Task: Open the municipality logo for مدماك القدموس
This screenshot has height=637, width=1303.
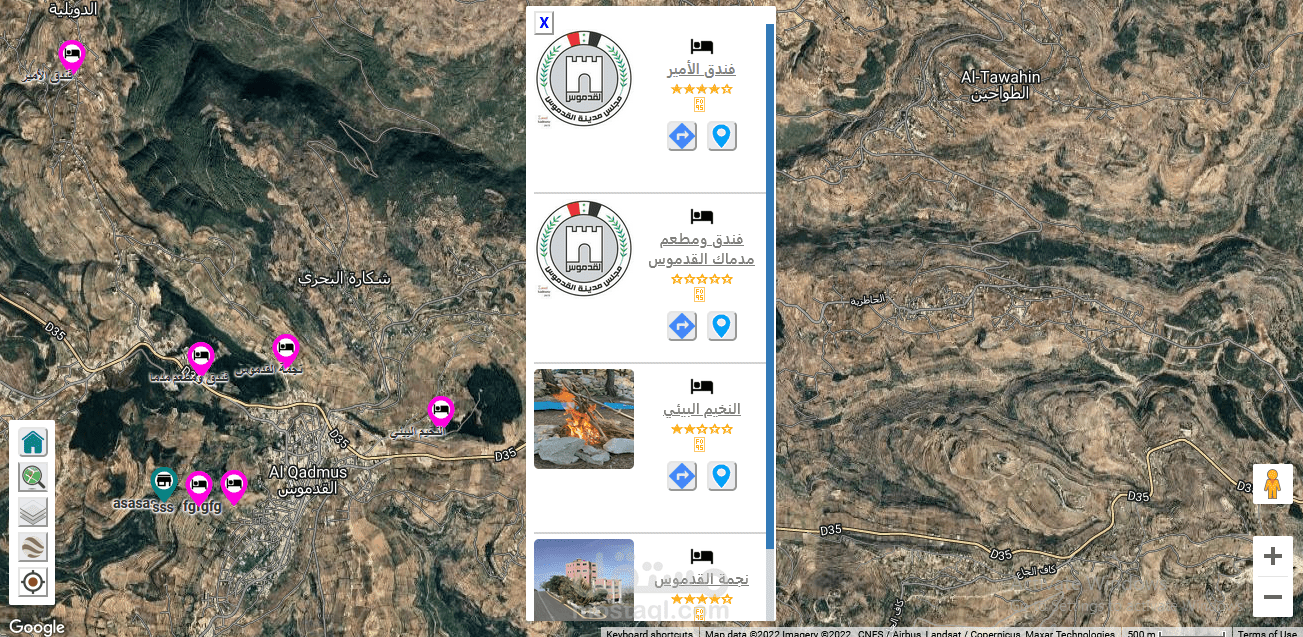Action: tap(584, 249)
